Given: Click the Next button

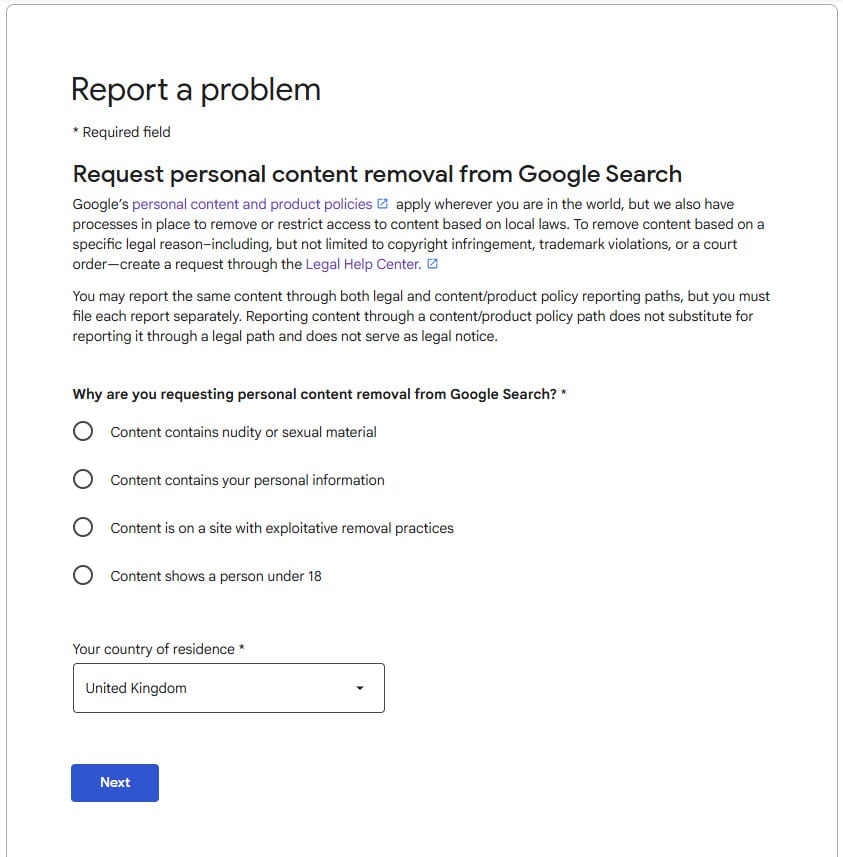Looking at the screenshot, I should click(115, 783).
